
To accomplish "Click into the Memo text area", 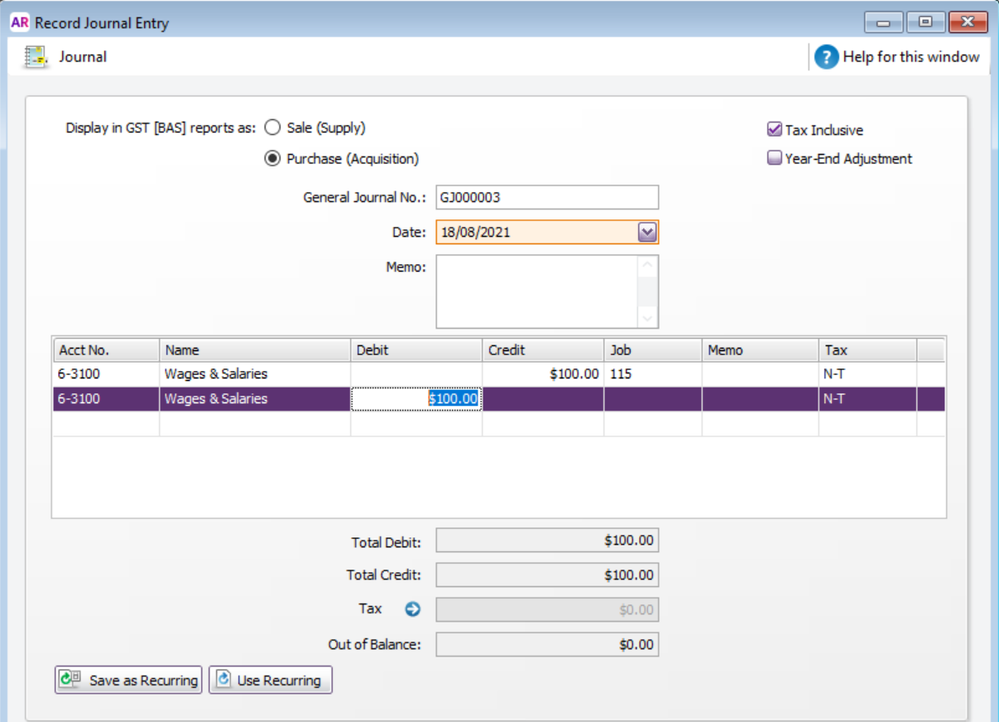I will pyautogui.click(x=536, y=291).
